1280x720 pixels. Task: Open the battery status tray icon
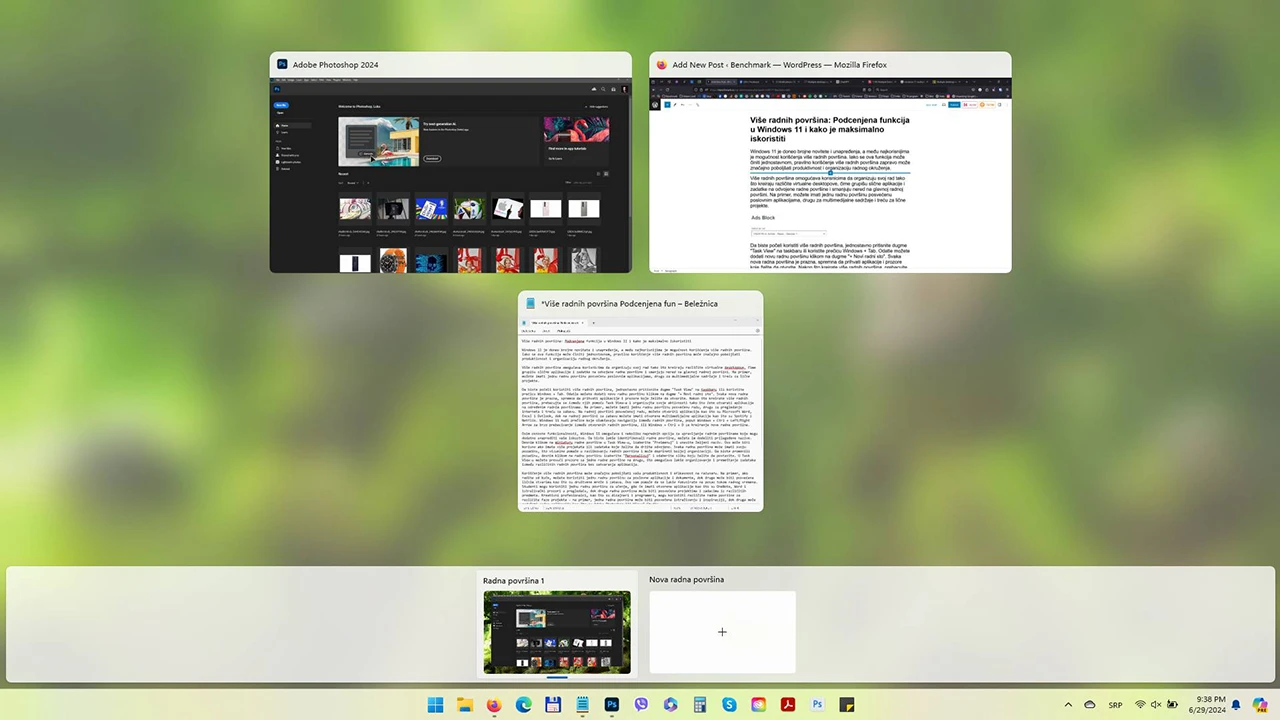[x=1171, y=705]
